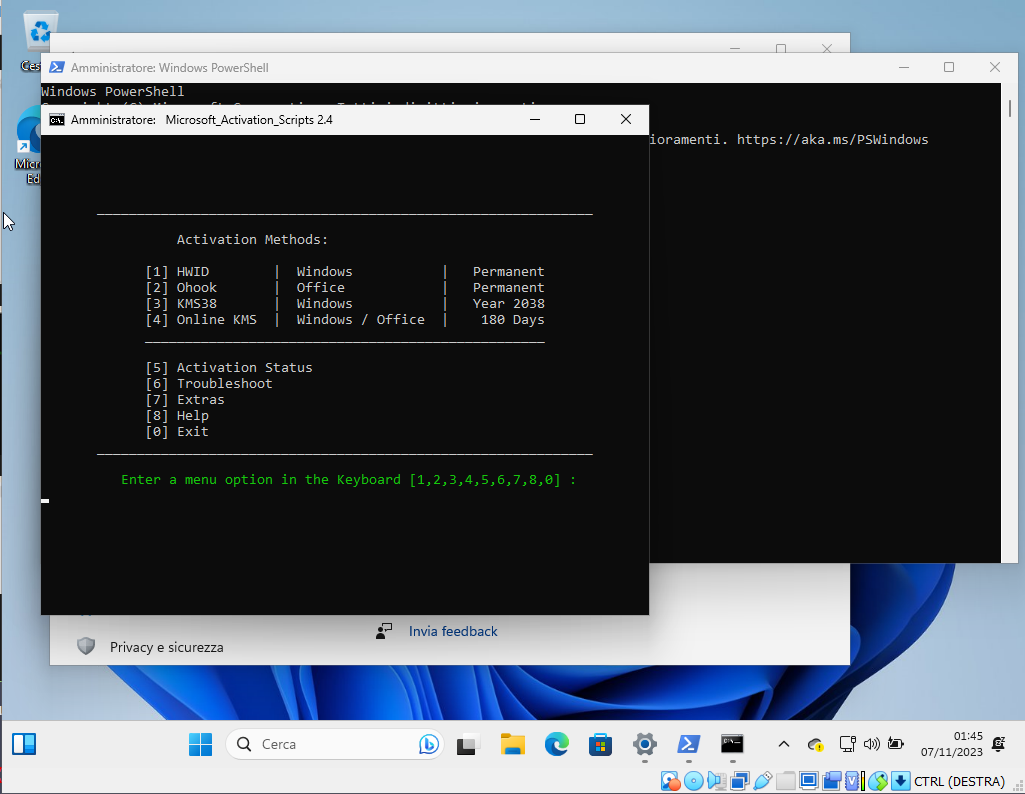Open Privacy e sicurezza in Settings
This screenshot has height=794, width=1025.
167,647
